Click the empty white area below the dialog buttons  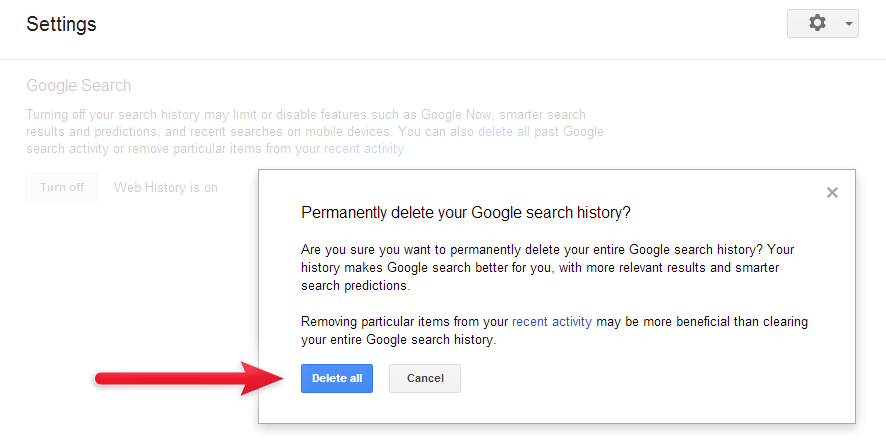[x=557, y=408]
